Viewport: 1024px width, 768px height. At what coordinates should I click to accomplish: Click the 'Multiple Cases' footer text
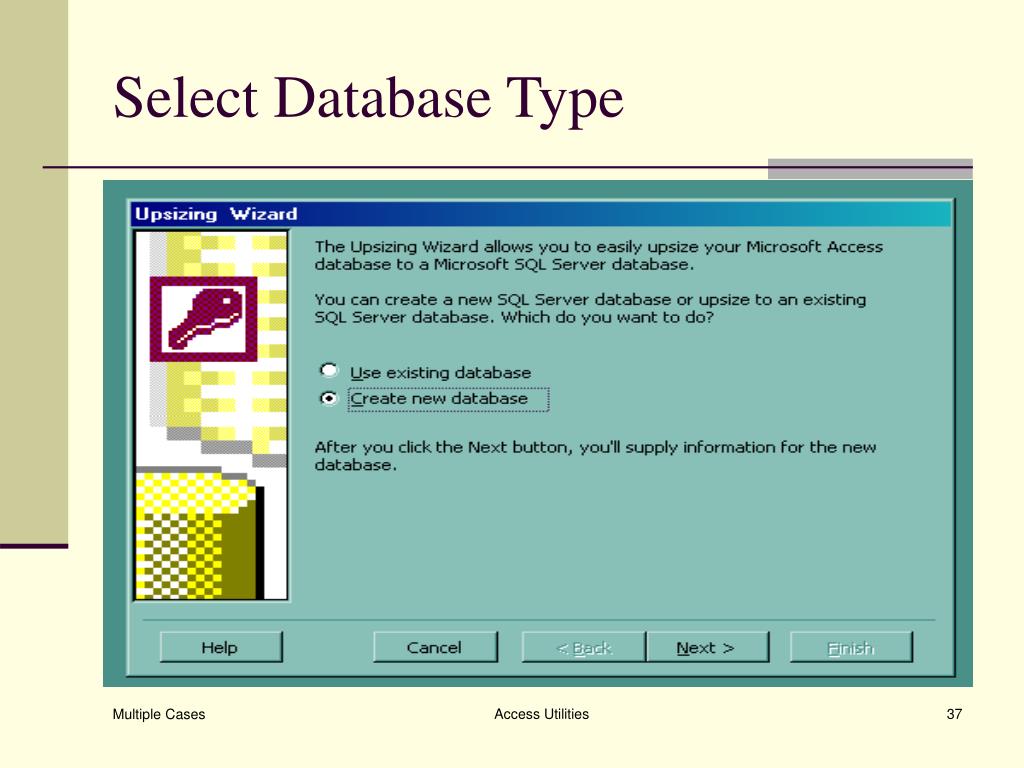159,714
